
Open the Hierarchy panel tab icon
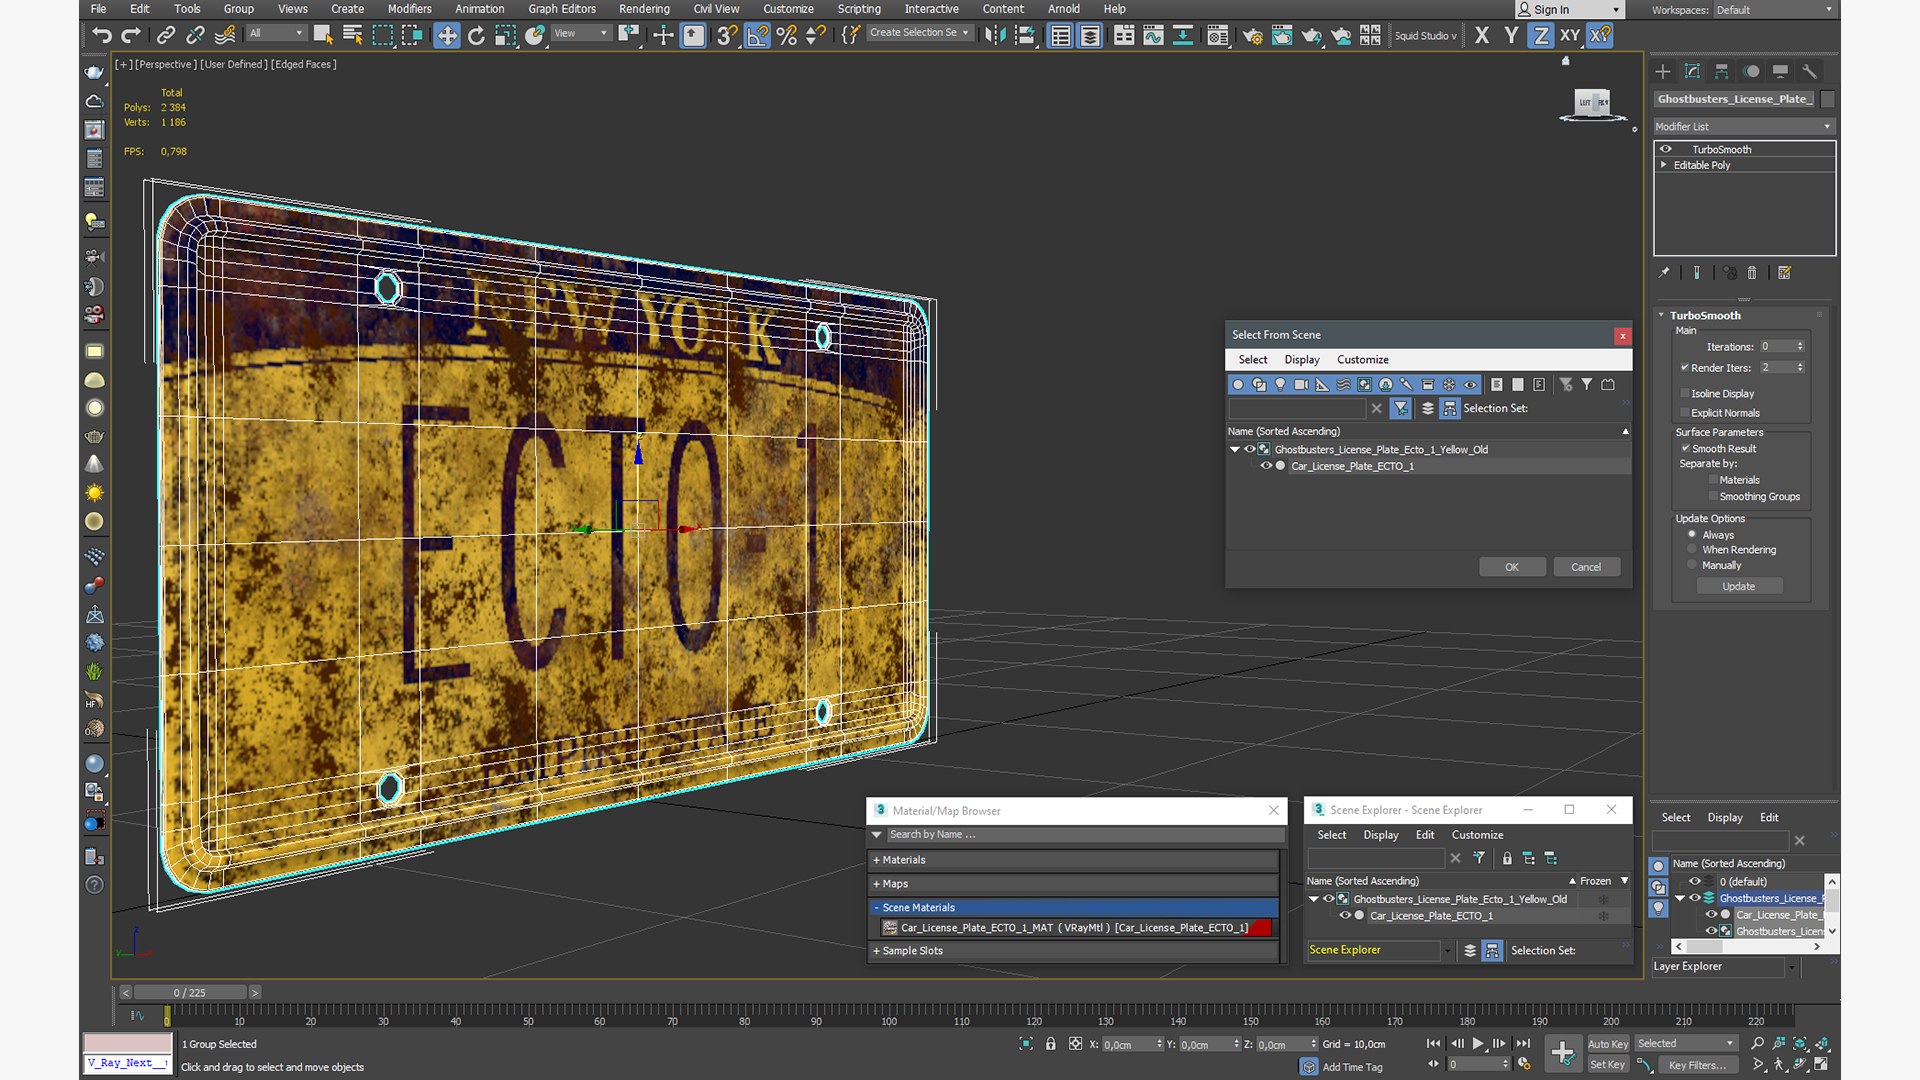pos(1721,71)
